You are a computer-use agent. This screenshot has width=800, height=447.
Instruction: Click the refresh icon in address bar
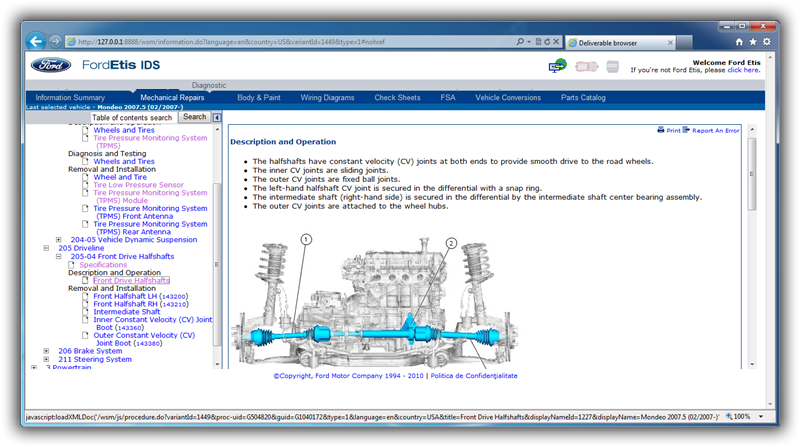click(x=547, y=42)
